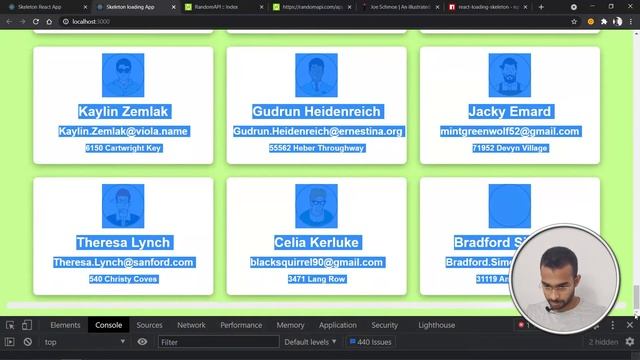640x360 pixels.
Task: Click the page horizontal scrollbar
Action: tap(316, 305)
